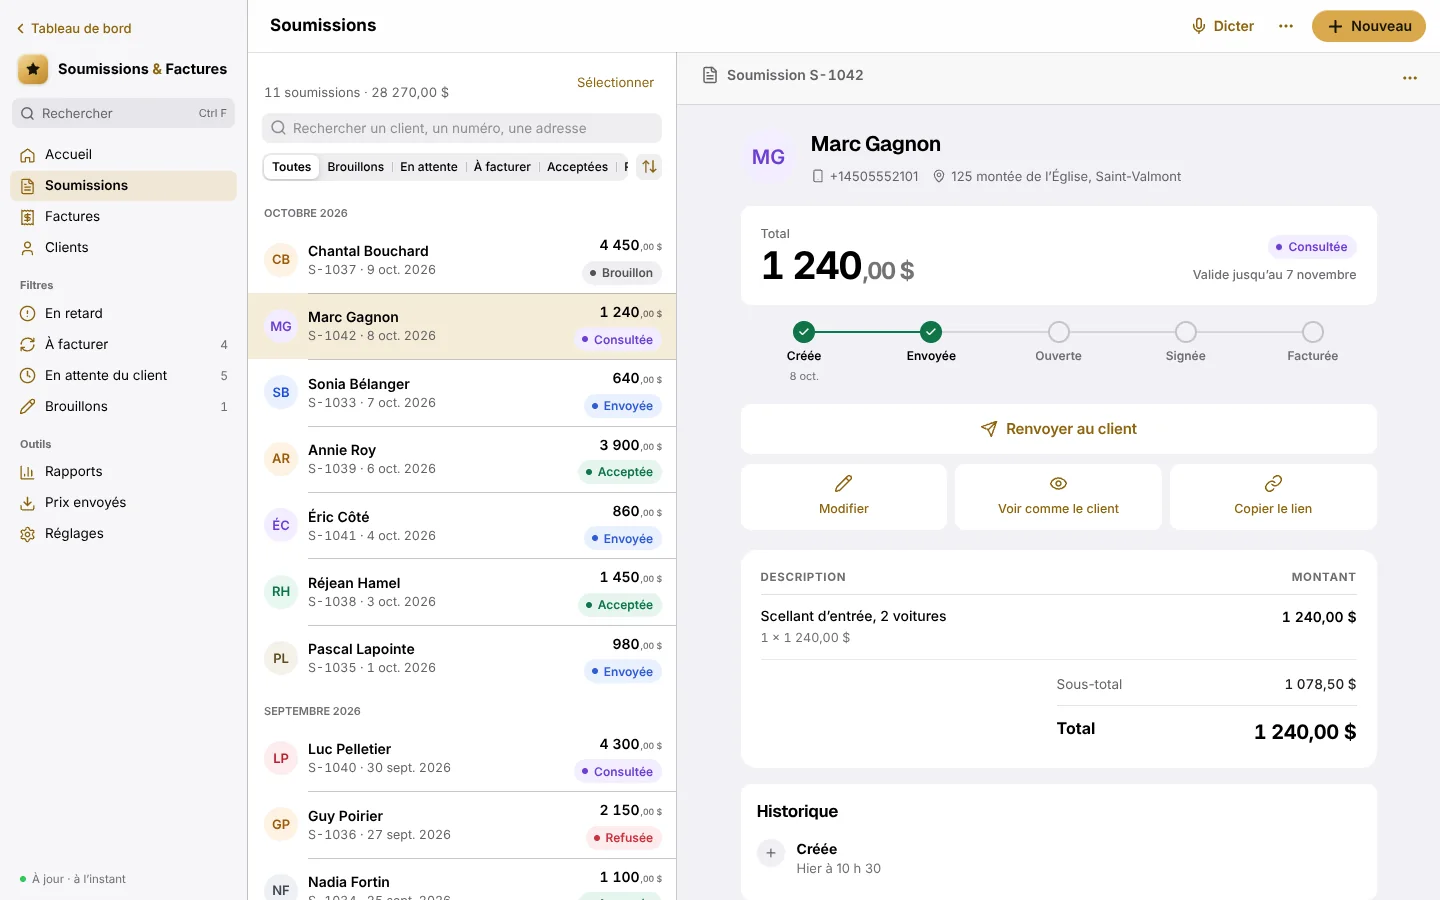1440x900 pixels.
Task: Click the Brouillons pencil icon
Action: point(28,407)
